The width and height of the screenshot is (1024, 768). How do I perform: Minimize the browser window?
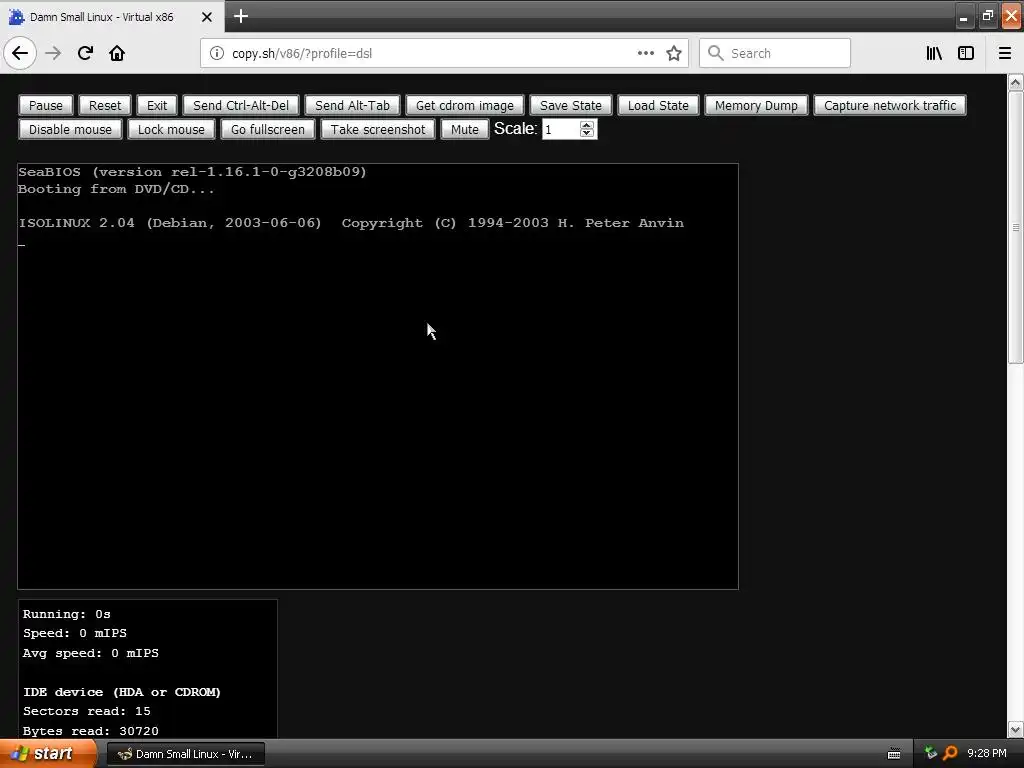pyautogui.click(x=964, y=16)
